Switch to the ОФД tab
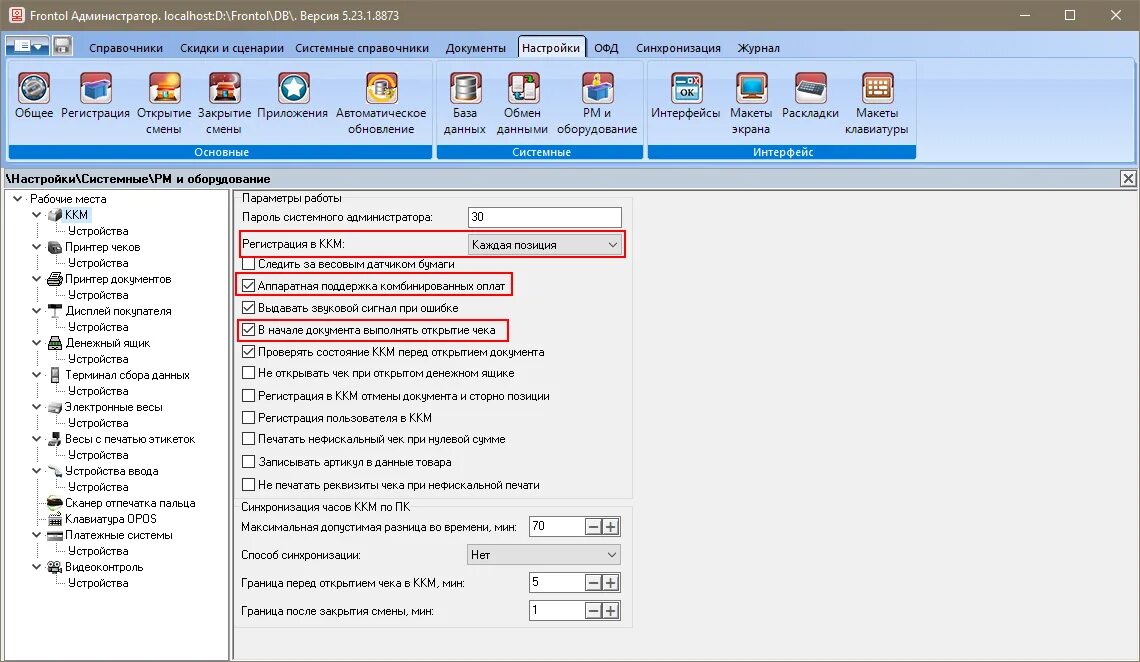The width and height of the screenshot is (1140, 662). [x=606, y=48]
